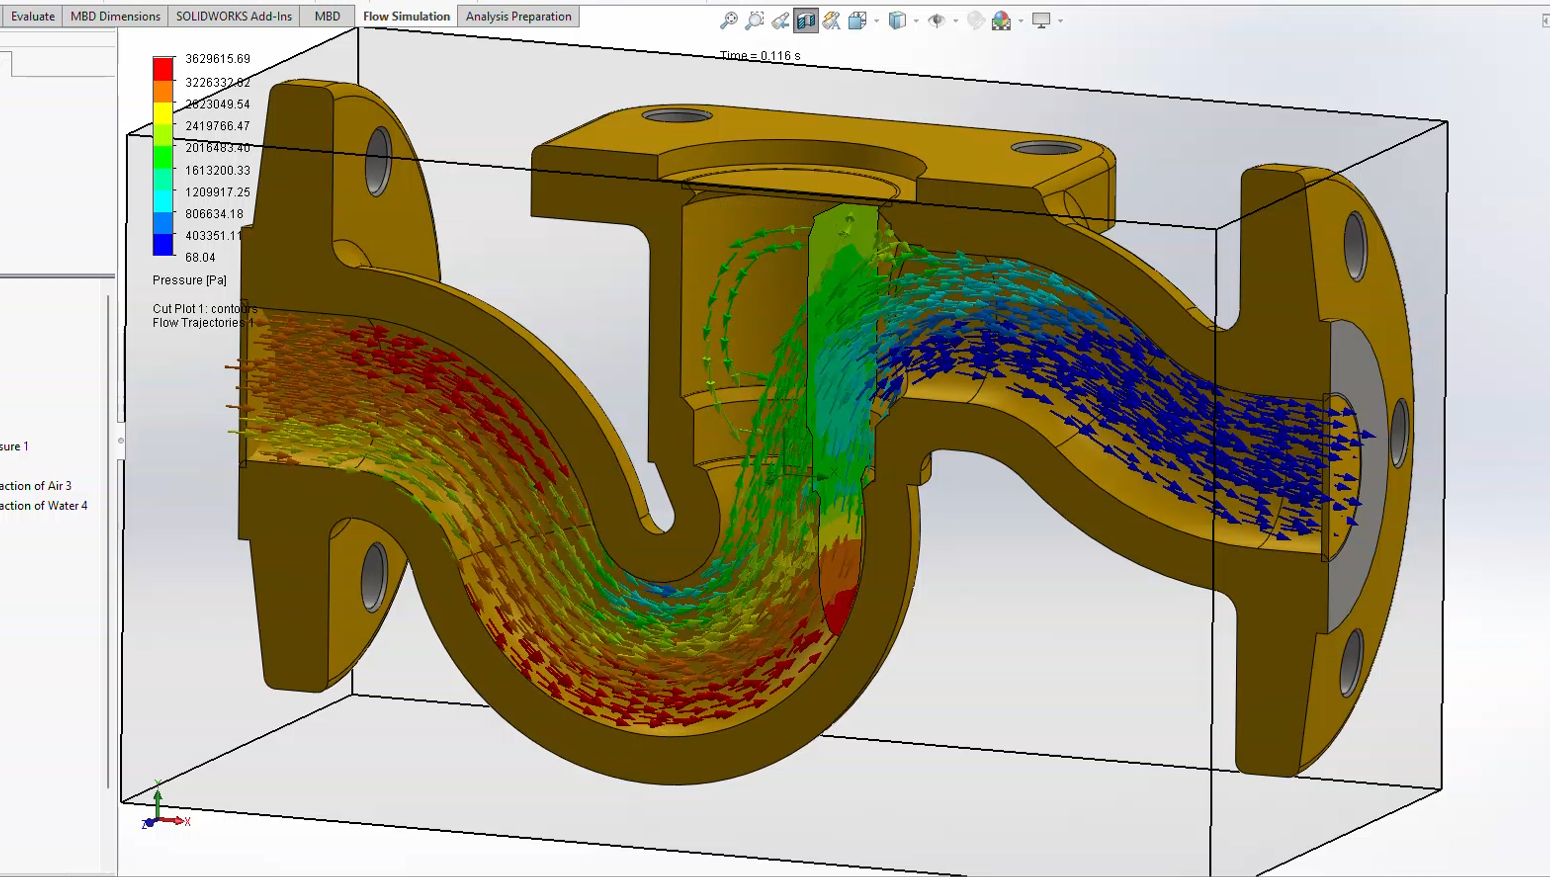Click the Flow Trajectories 1 label
Screen dimensions: 1550x877
tap(203, 323)
